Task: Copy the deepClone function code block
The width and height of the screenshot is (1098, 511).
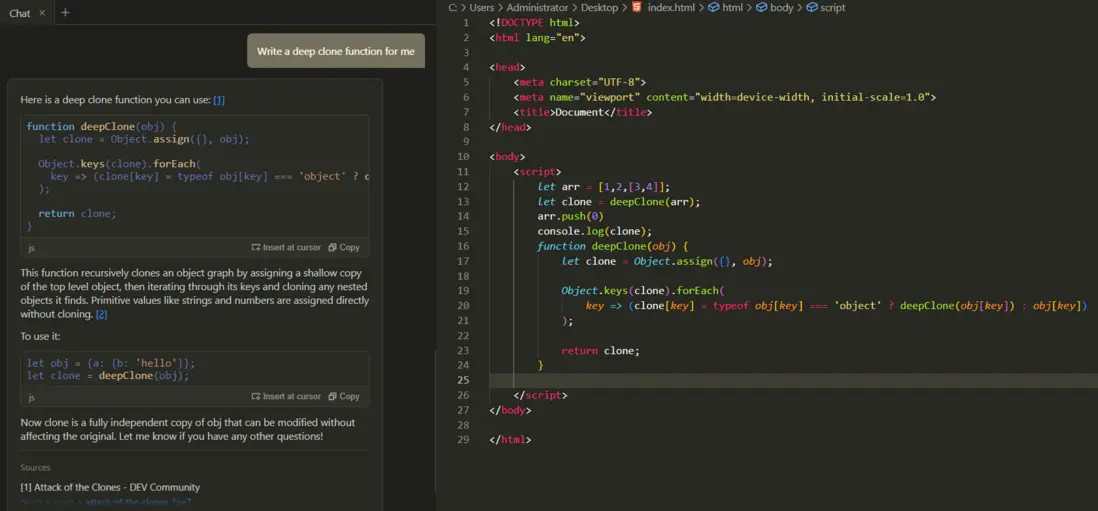Action: coord(343,247)
